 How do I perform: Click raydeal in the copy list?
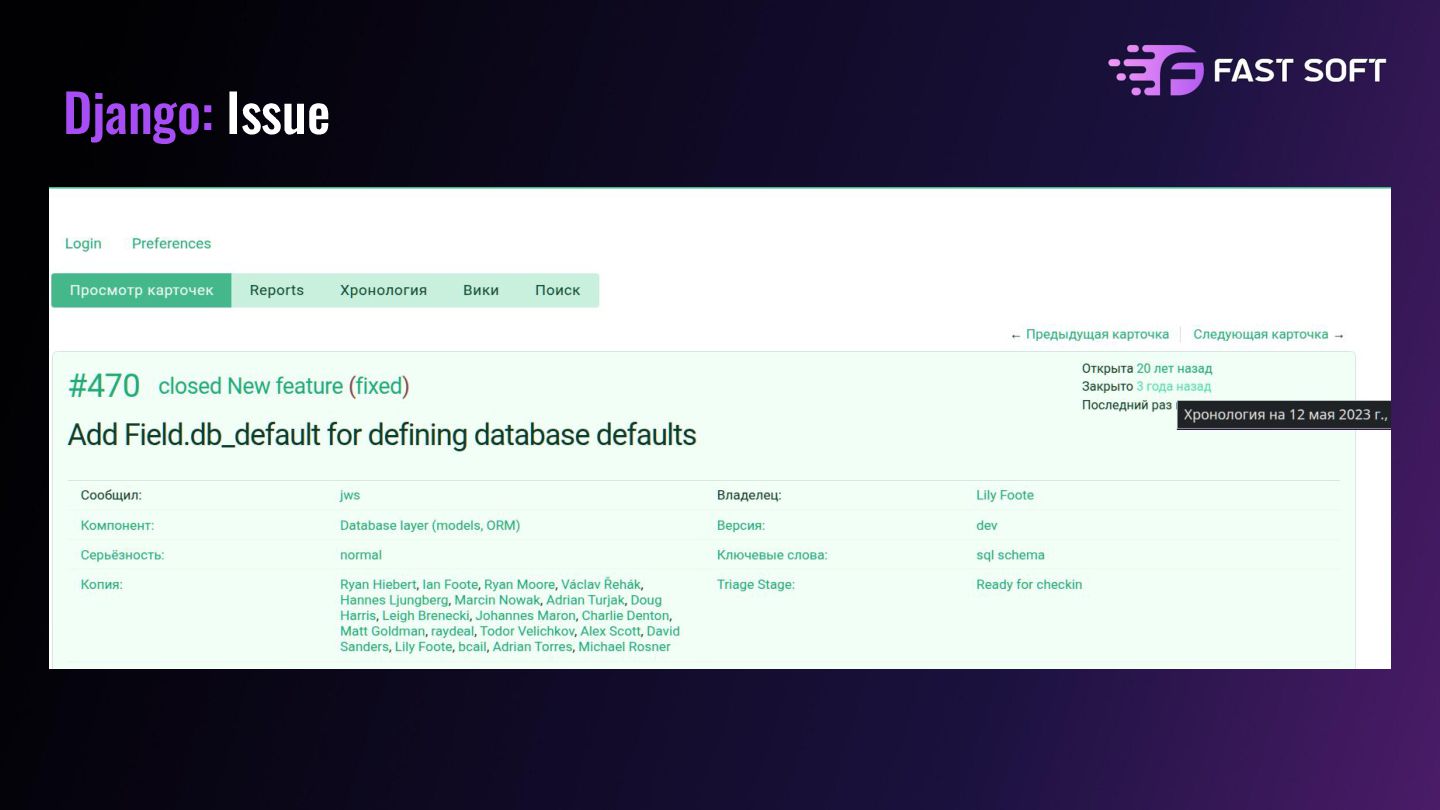452,631
